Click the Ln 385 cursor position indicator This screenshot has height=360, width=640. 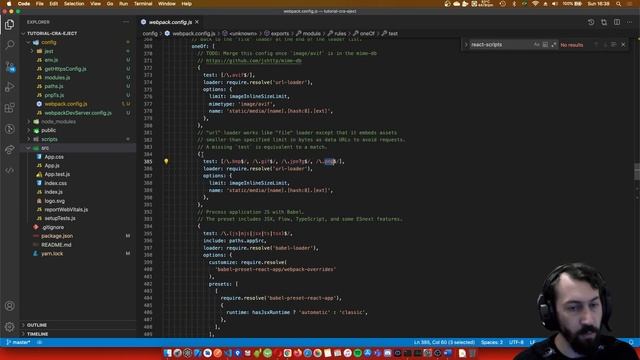coord(444,342)
